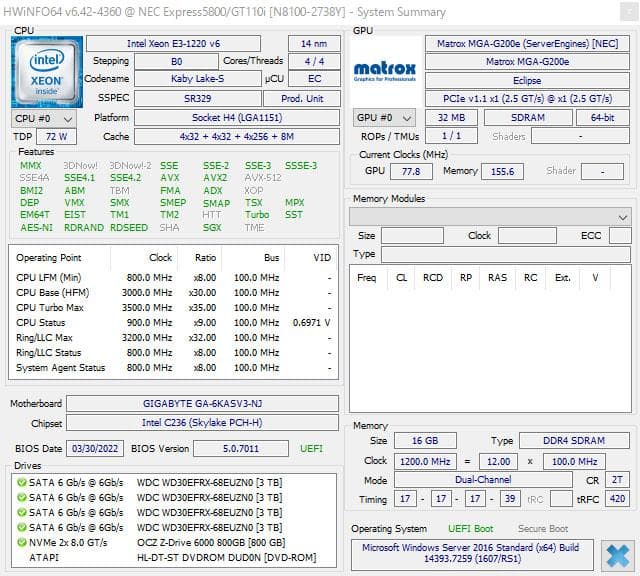Screen dimensions: 640x576
Task: Click the GPU memory type SDRAM field
Action: tap(528, 118)
